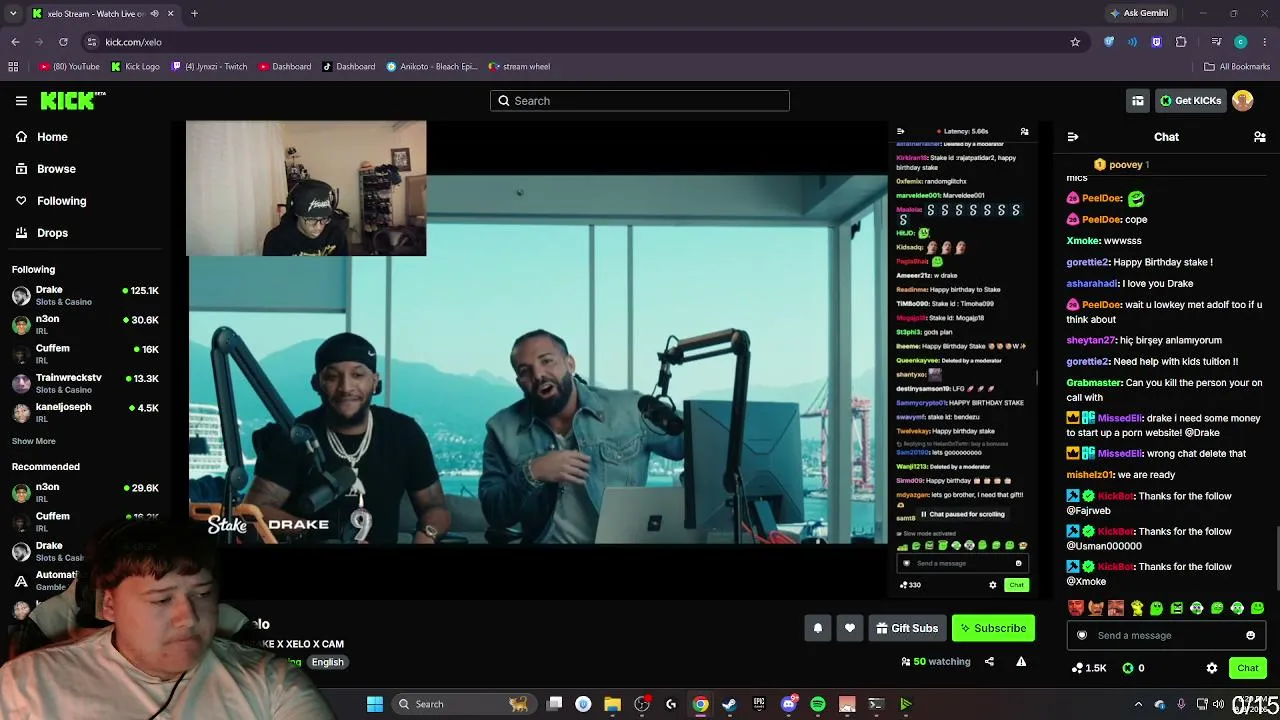The image size is (1280, 720).
Task: Mute the xelo Stream tab audio
Action: point(154,14)
